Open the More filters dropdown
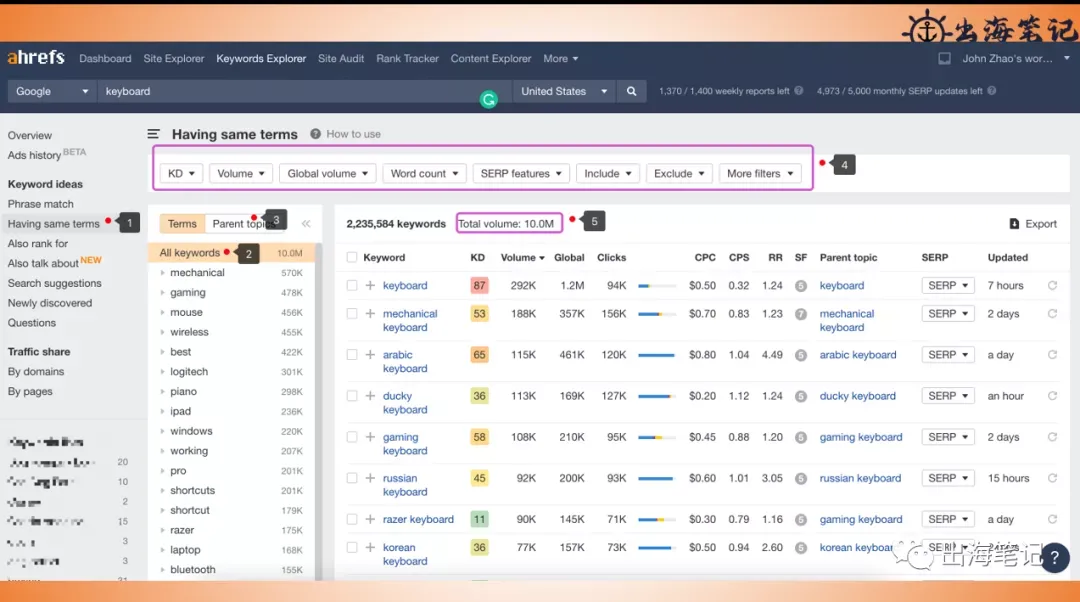This screenshot has width=1080, height=602. [x=760, y=174]
